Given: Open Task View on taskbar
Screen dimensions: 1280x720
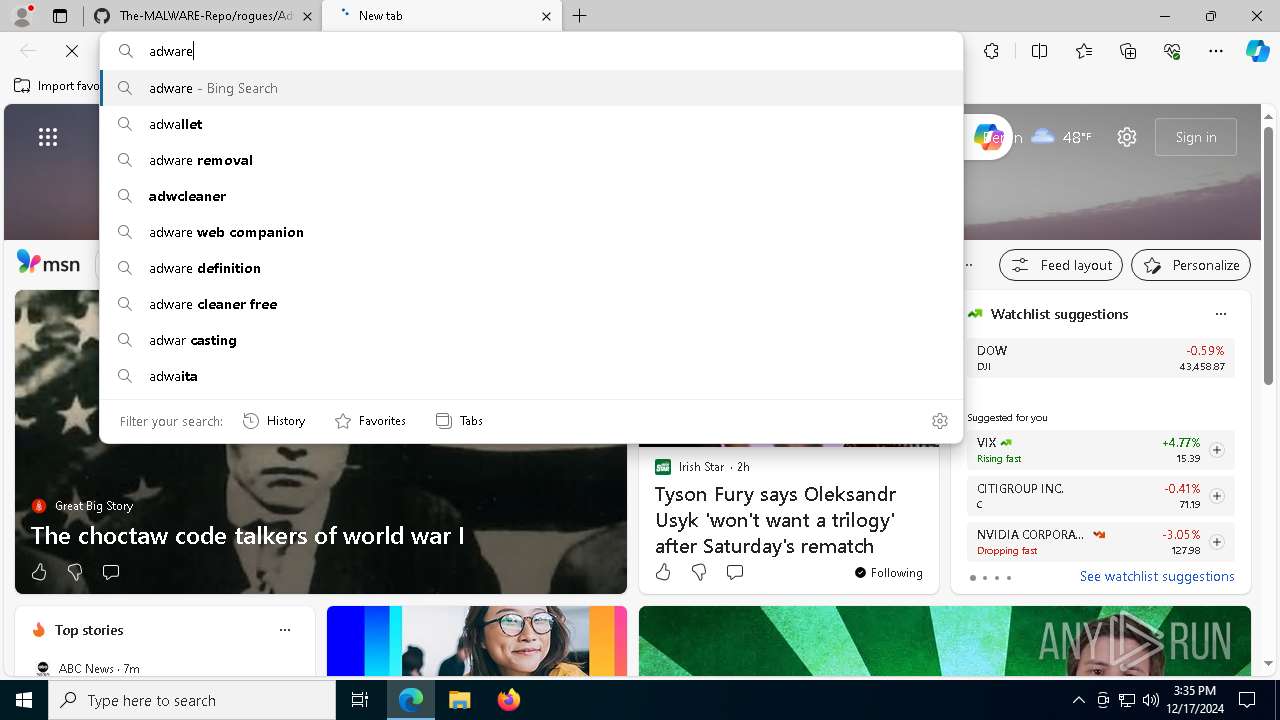Looking at the screenshot, I should point(360,700).
